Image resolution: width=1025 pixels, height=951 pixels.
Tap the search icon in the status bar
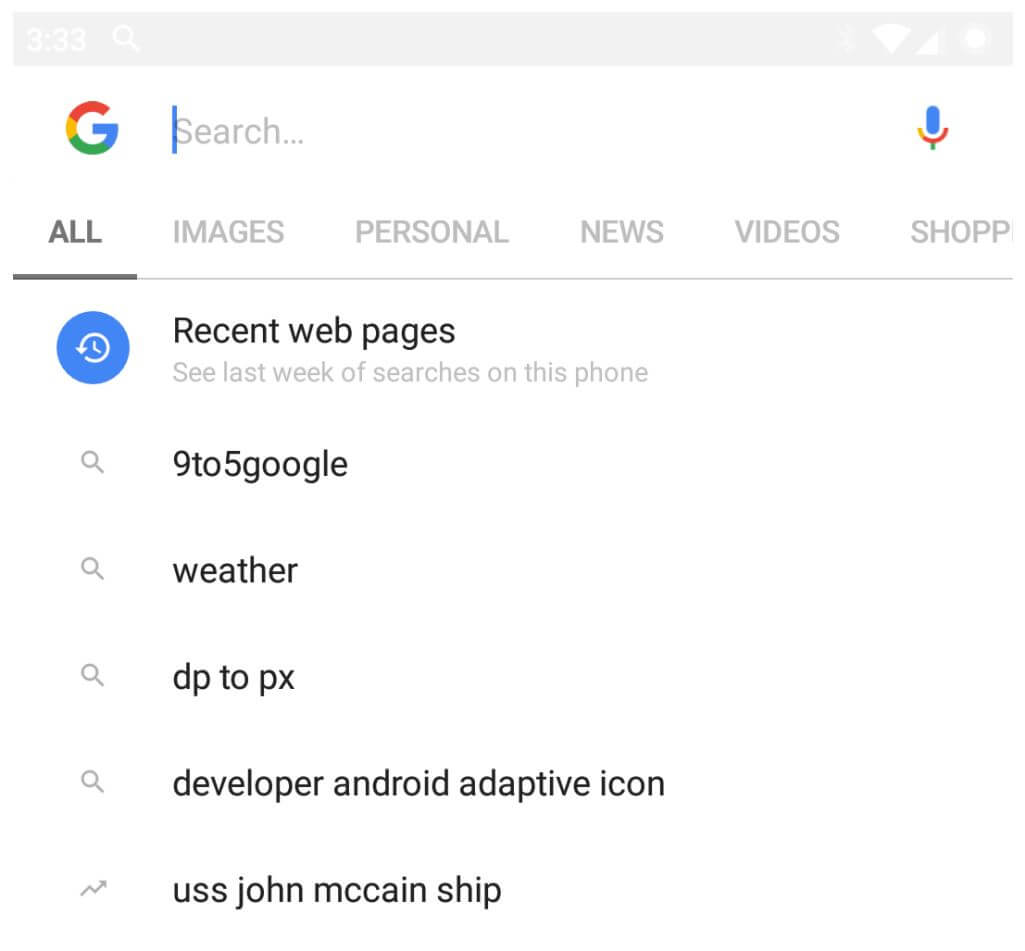pos(126,39)
